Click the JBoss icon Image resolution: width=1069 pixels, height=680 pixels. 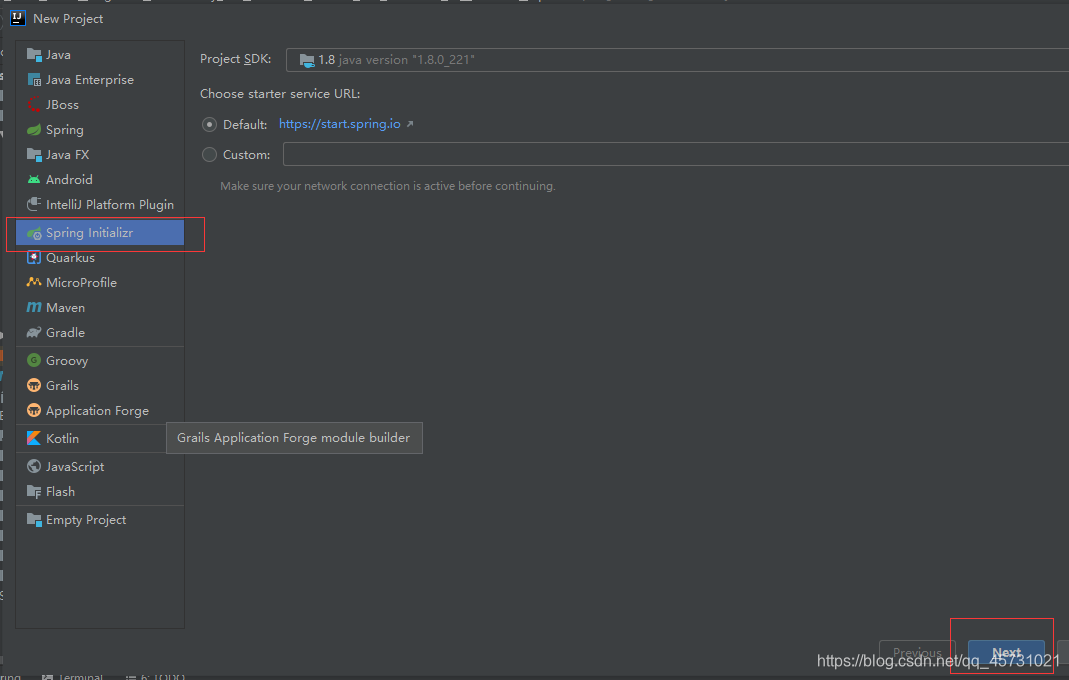tap(34, 104)
